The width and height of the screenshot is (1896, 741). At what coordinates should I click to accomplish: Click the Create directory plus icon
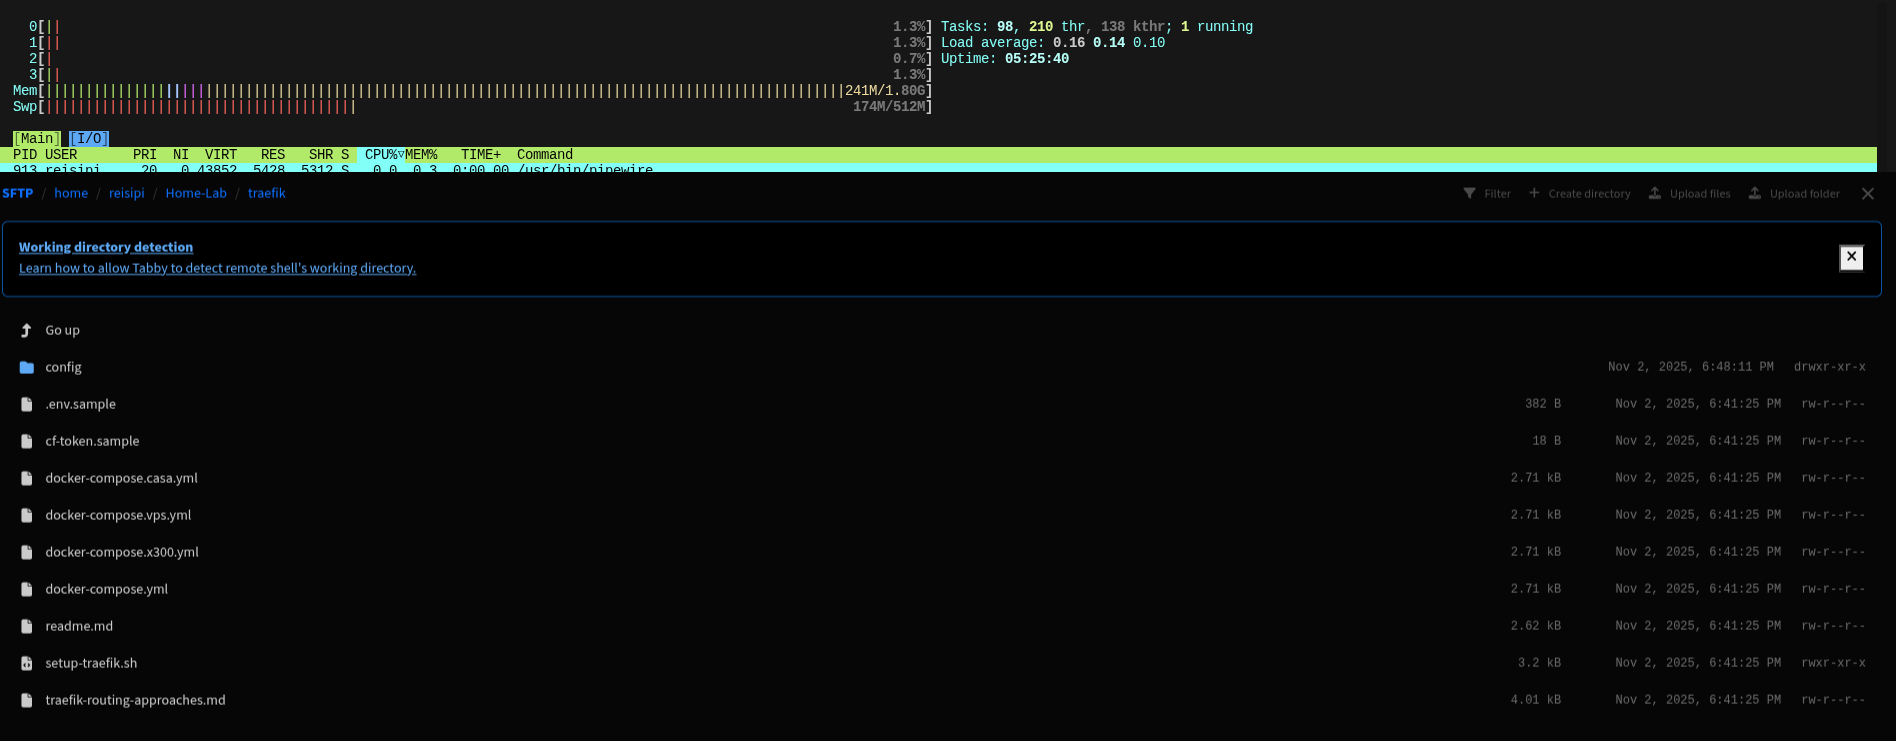(1534, 193)
